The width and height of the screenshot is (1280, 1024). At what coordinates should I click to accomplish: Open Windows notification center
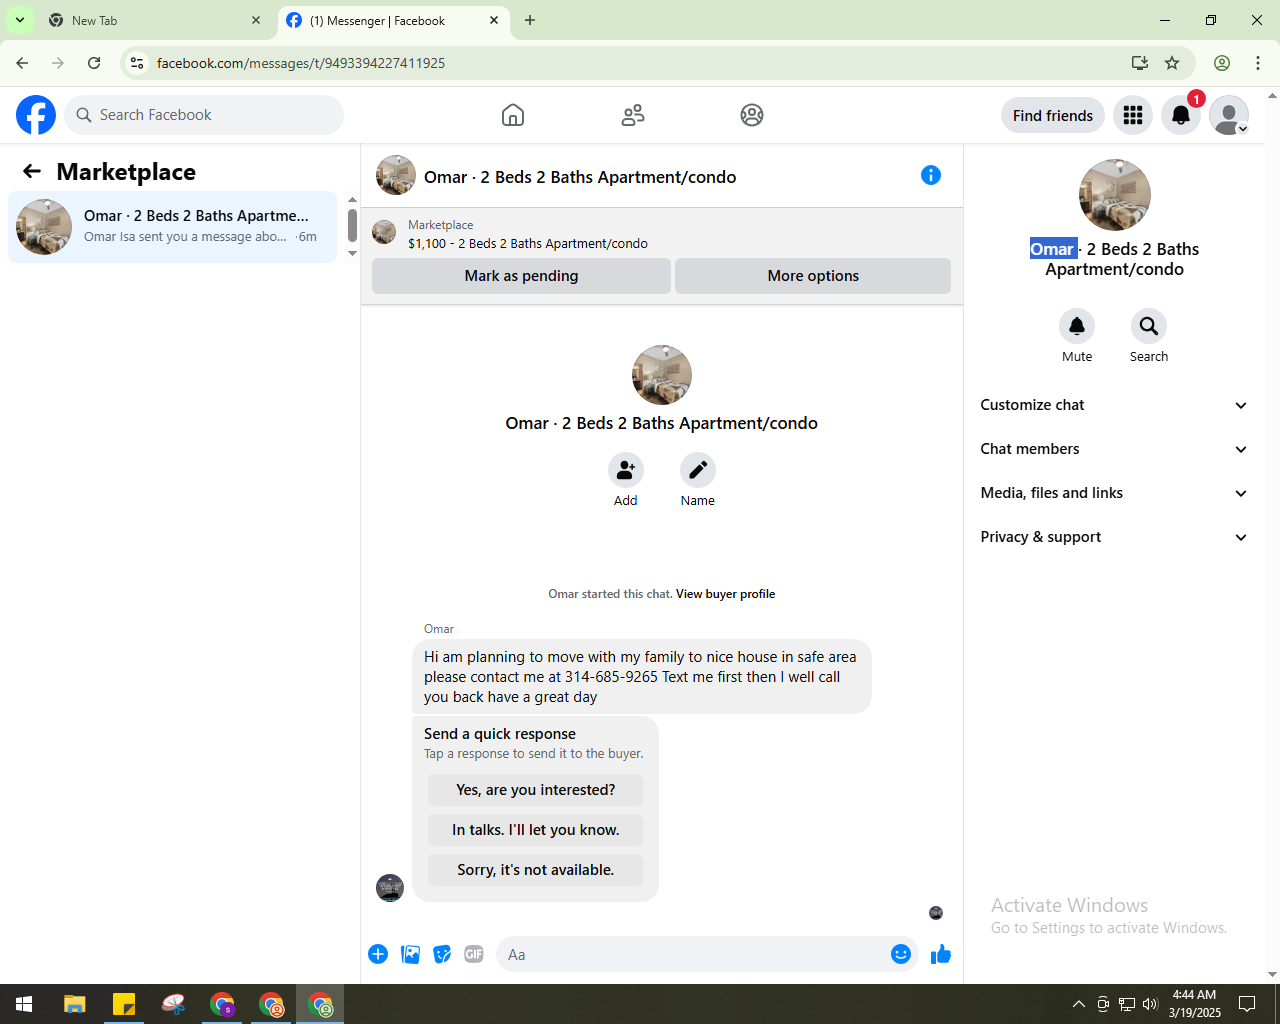[x=1247, y=1004]
